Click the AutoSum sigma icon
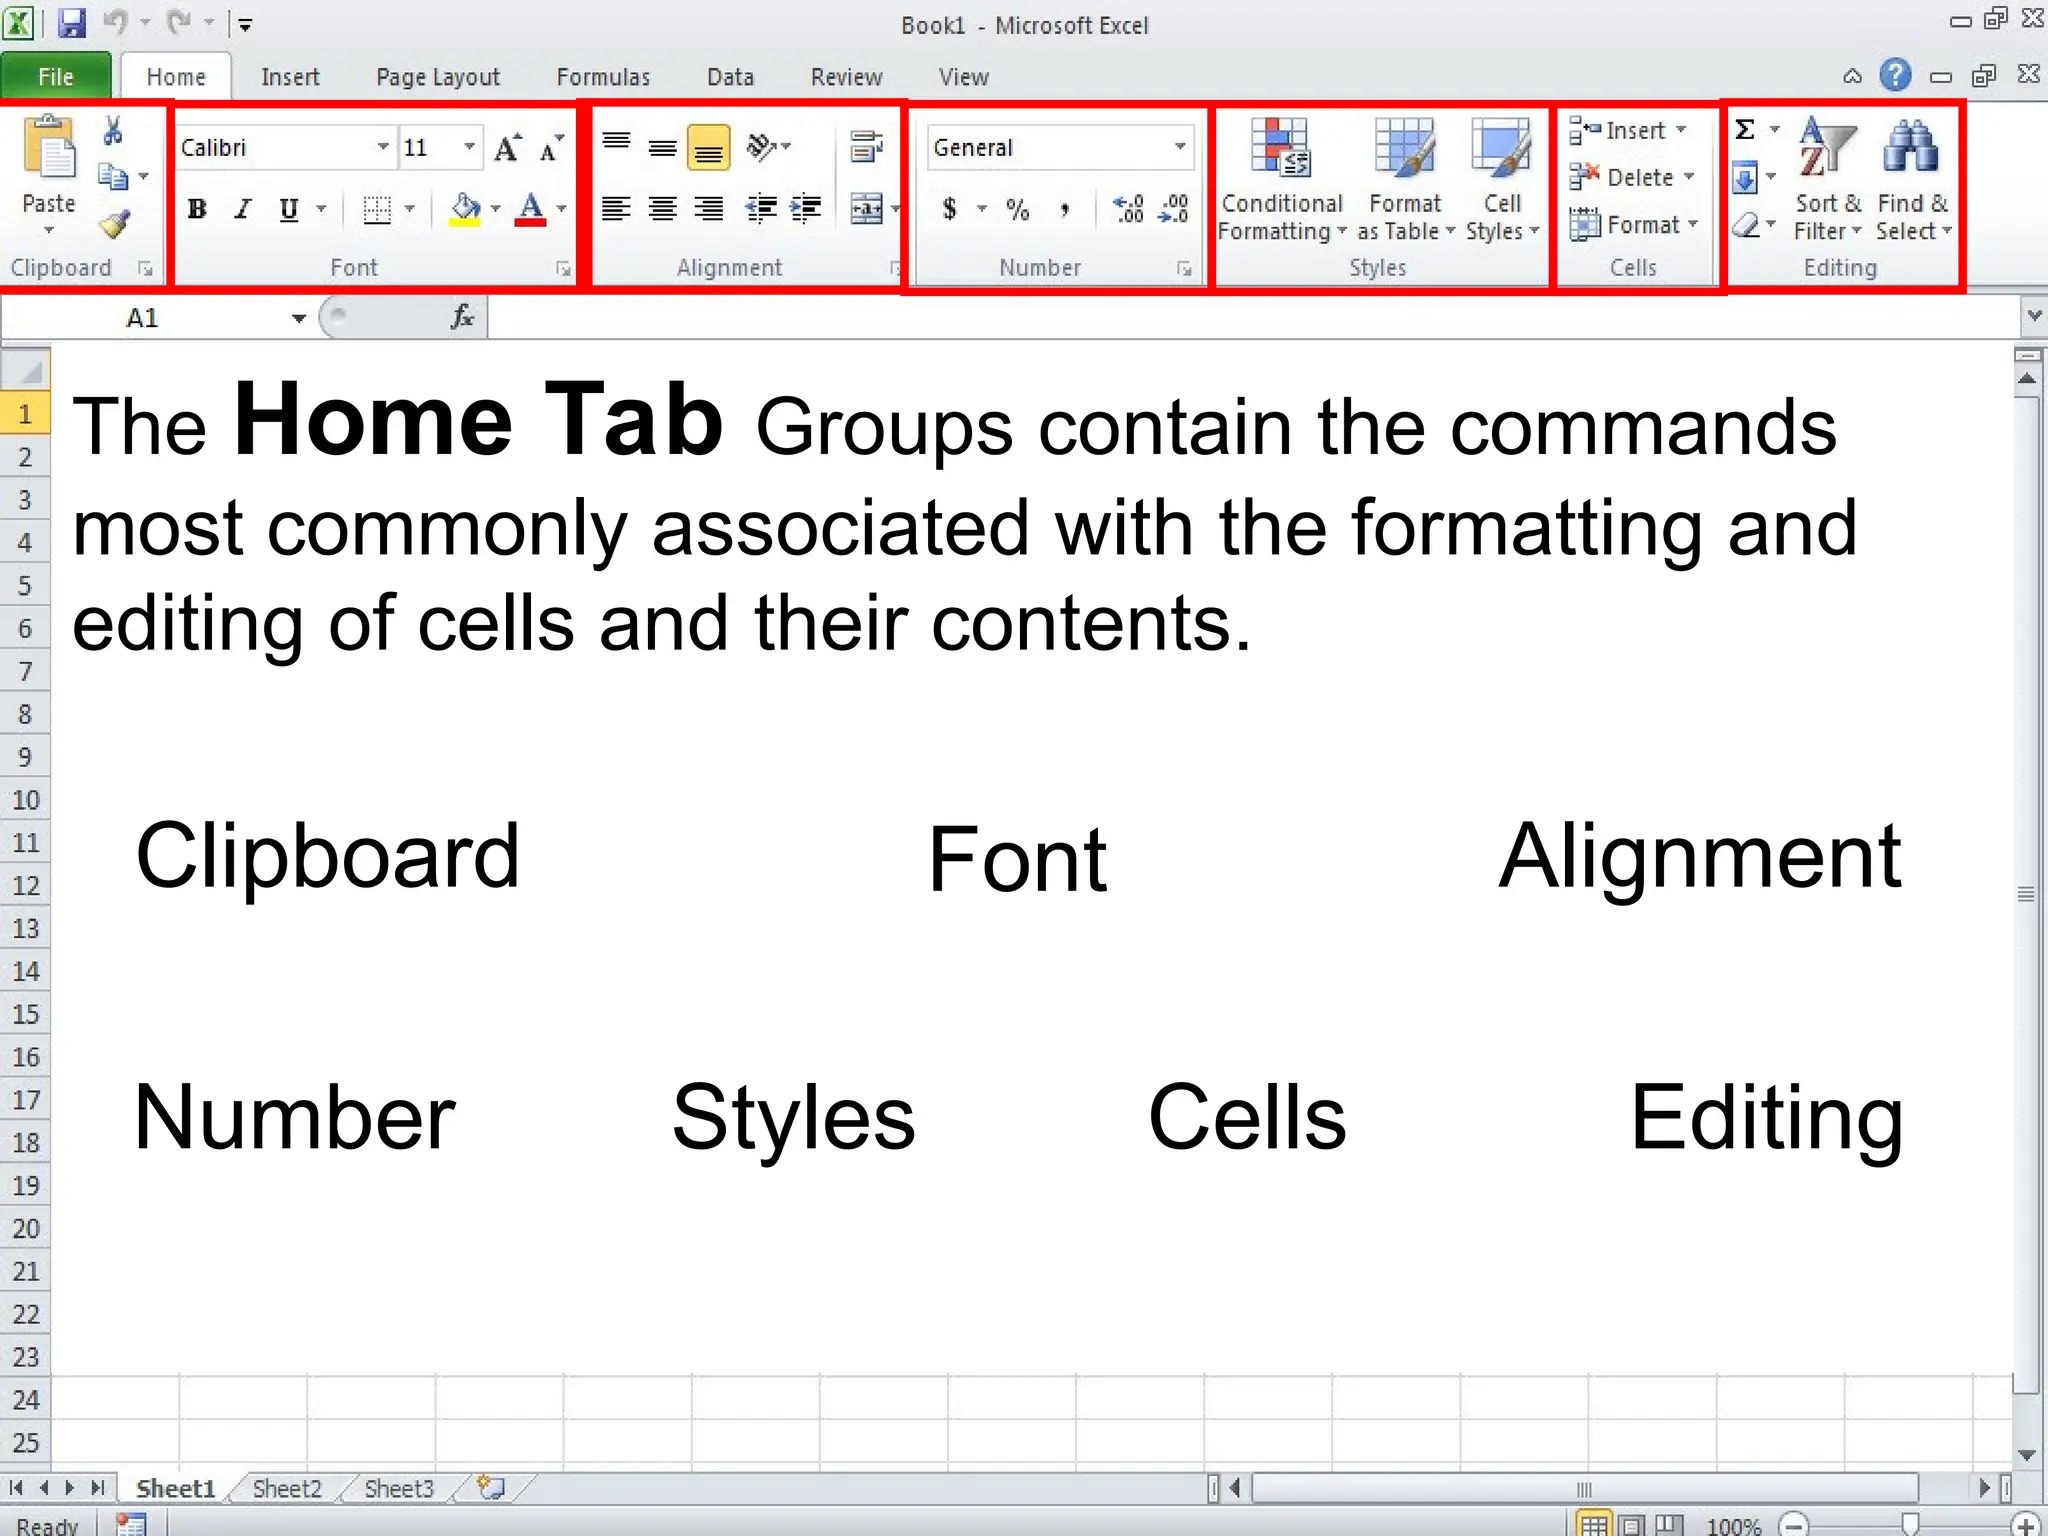The height and width of the screenshot is (1536, 2048). (x=1745, y=130)
